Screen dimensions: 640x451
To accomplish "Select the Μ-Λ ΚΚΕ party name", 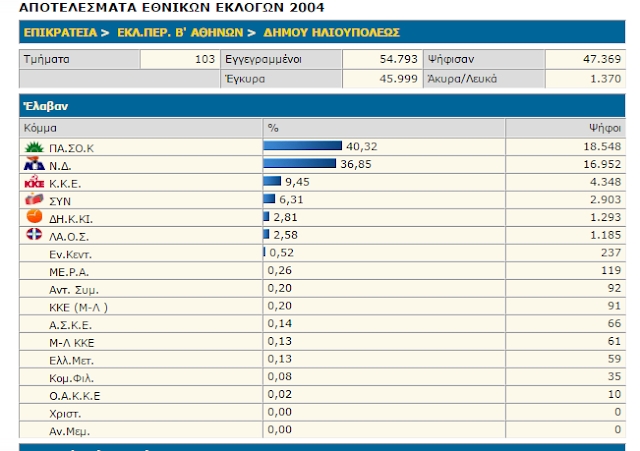I will tap(72, 343).
